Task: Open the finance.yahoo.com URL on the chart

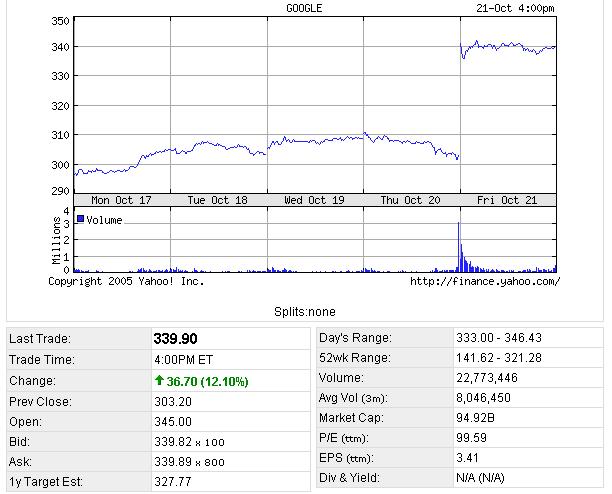Action: (x=484, y=282)
